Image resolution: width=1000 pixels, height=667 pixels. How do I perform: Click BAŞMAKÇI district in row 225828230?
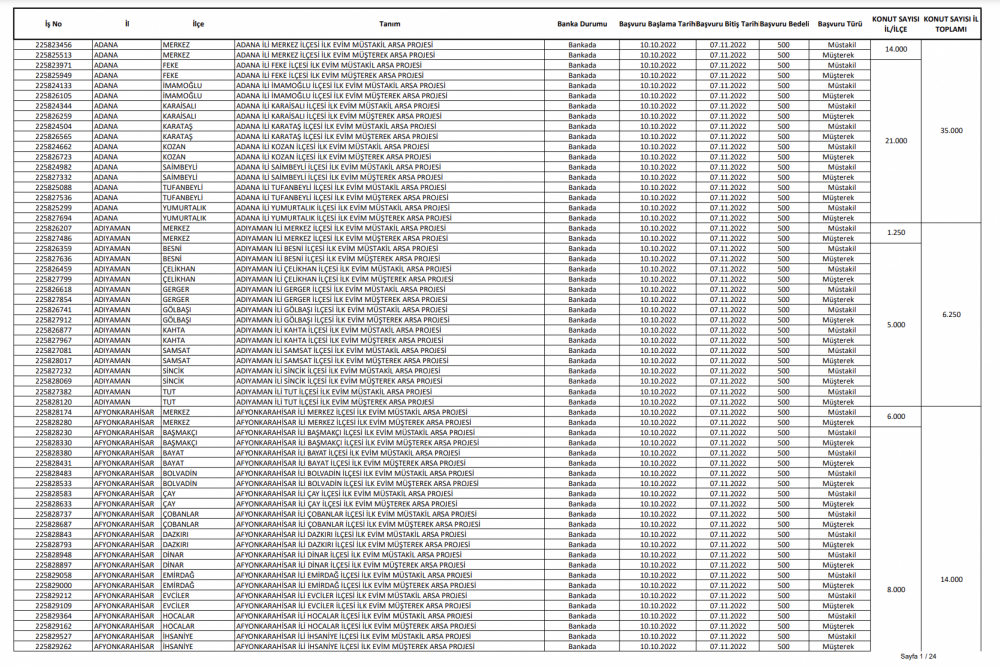180,432
